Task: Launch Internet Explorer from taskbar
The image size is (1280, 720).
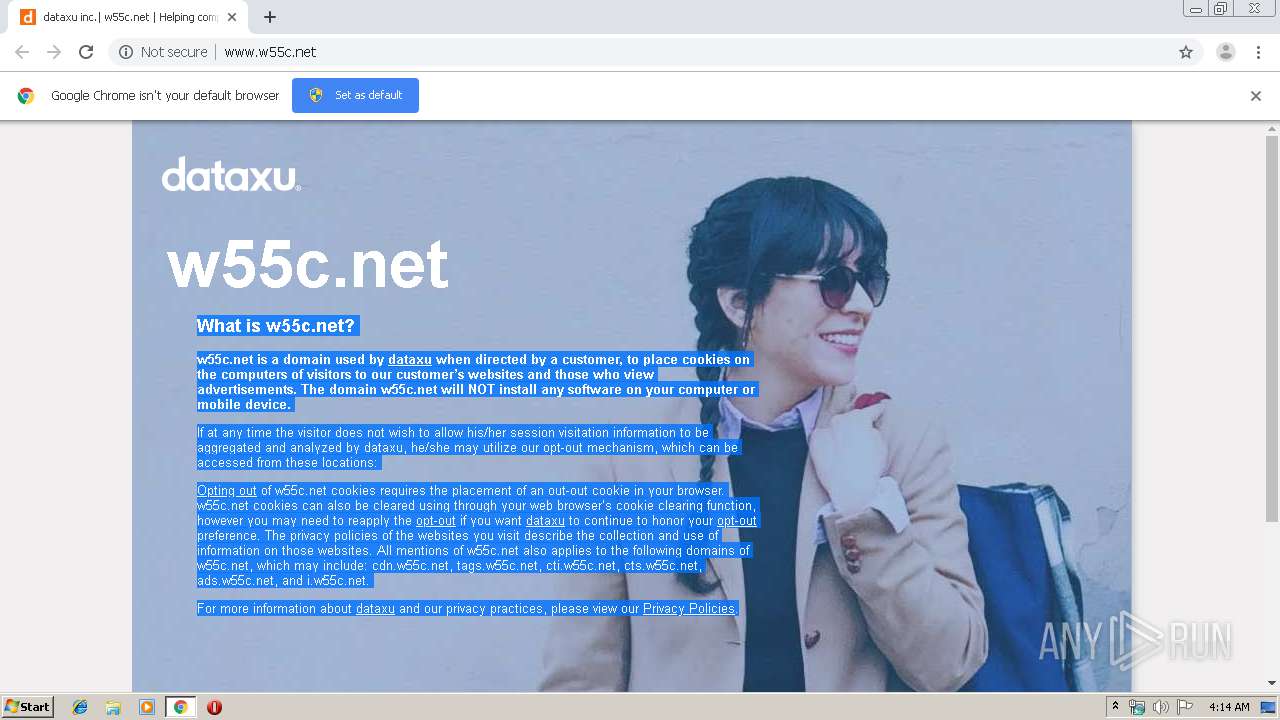Action: [x=80, y=707]
